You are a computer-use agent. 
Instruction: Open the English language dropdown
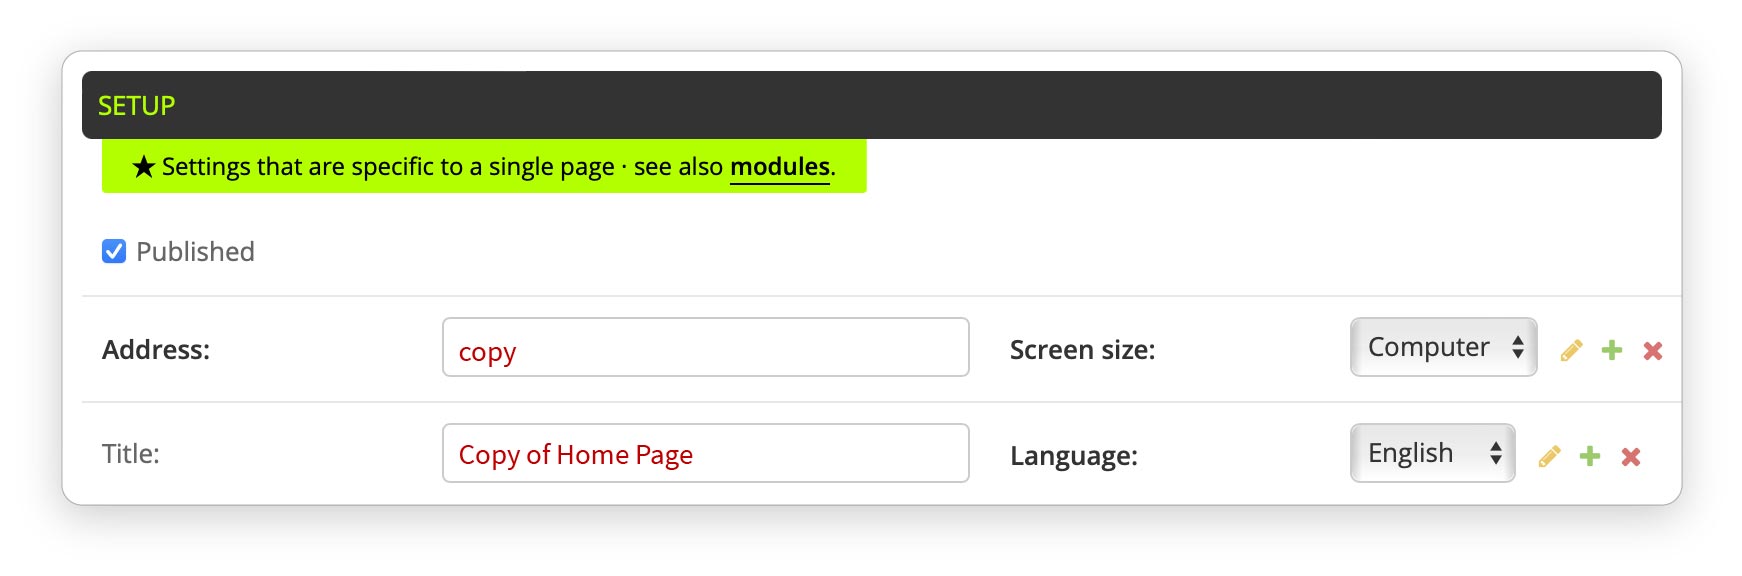click(x=1431, y=453)
